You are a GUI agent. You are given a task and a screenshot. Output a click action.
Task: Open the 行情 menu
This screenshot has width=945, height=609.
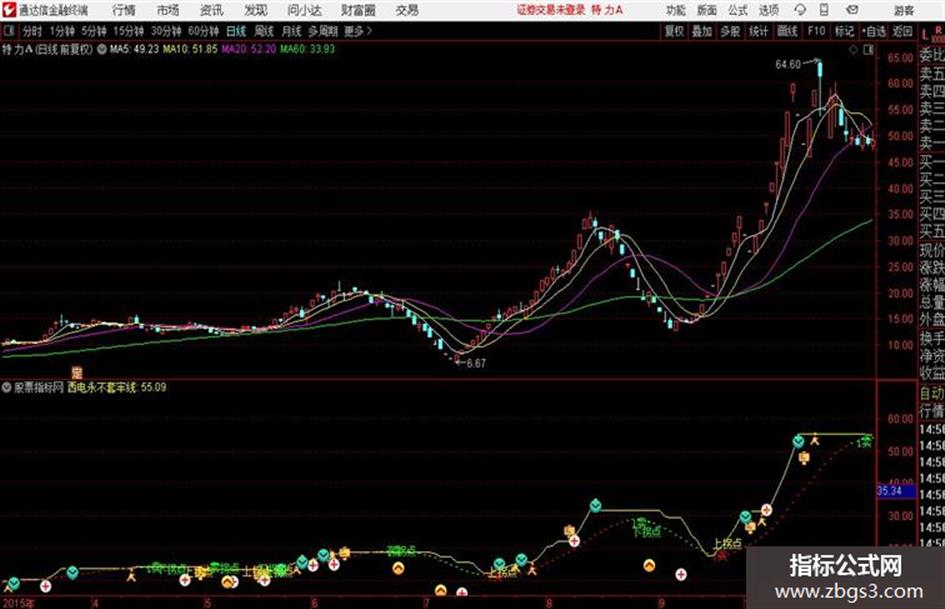tap(124, 10)
